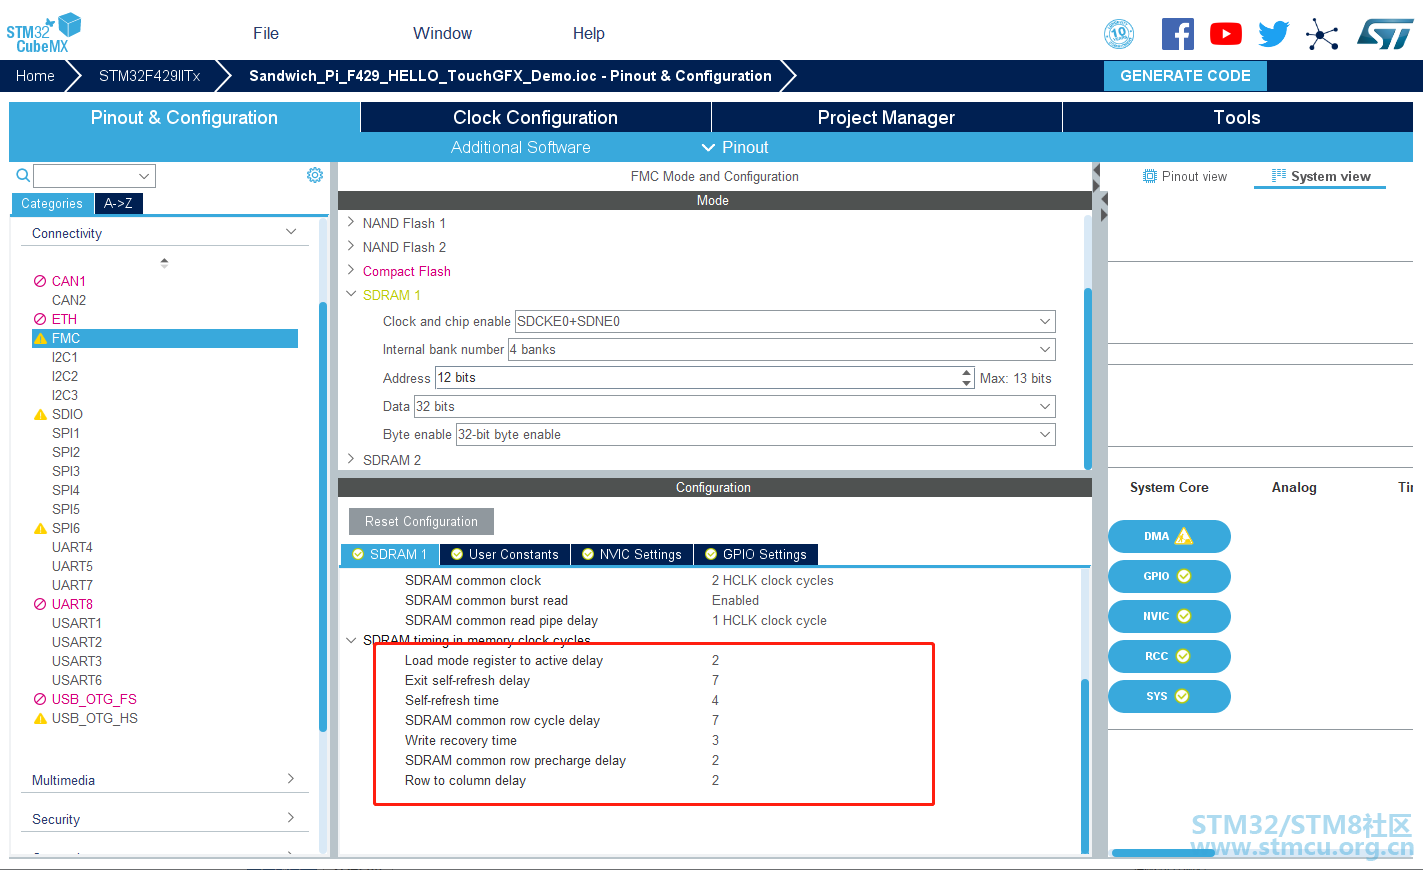Open the GPIO Settings tab
Image resolution: width=1423 pixels, height=870 pixels.
[x=756, y=554]
